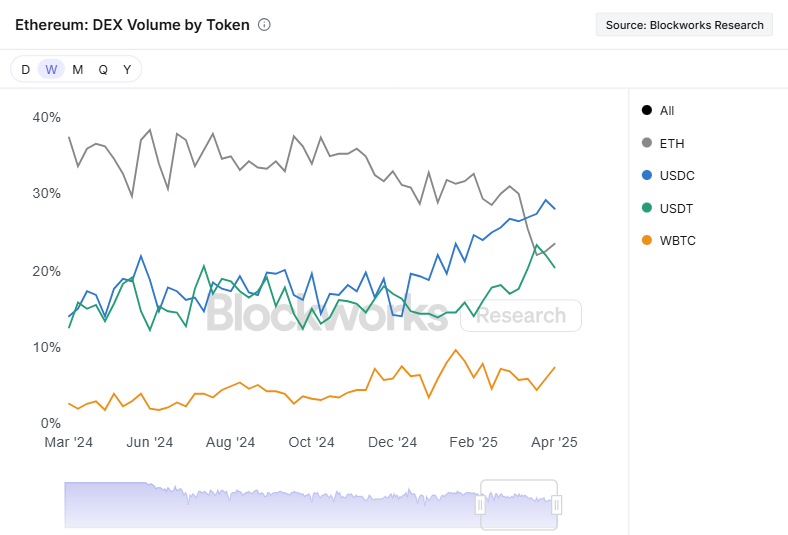Select the D daily interval
Image resolution: width=788 pixels, height=535 pixels.
25,69
